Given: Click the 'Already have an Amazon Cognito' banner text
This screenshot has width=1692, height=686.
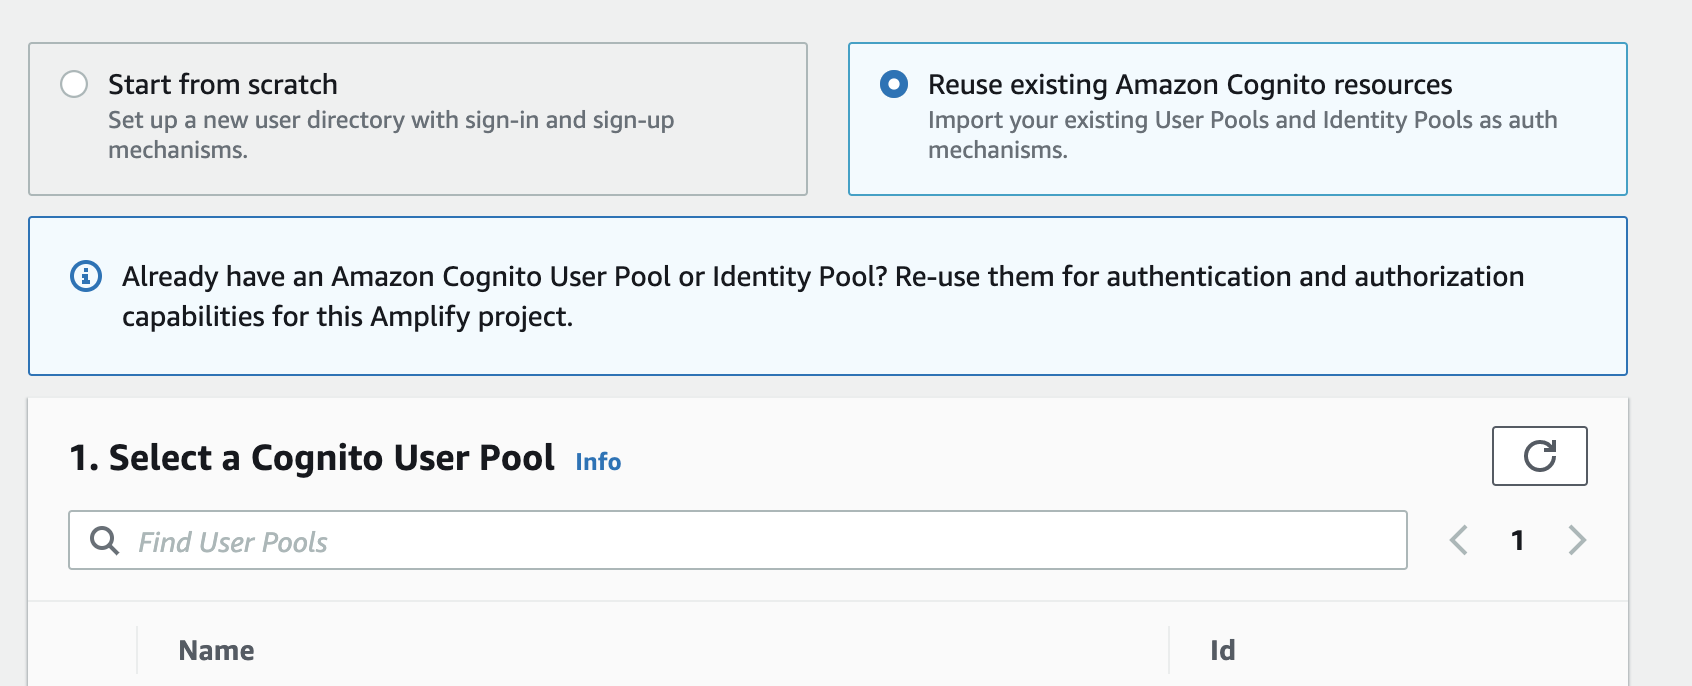Looking at the screenshot, I should [x=823, y=296].
